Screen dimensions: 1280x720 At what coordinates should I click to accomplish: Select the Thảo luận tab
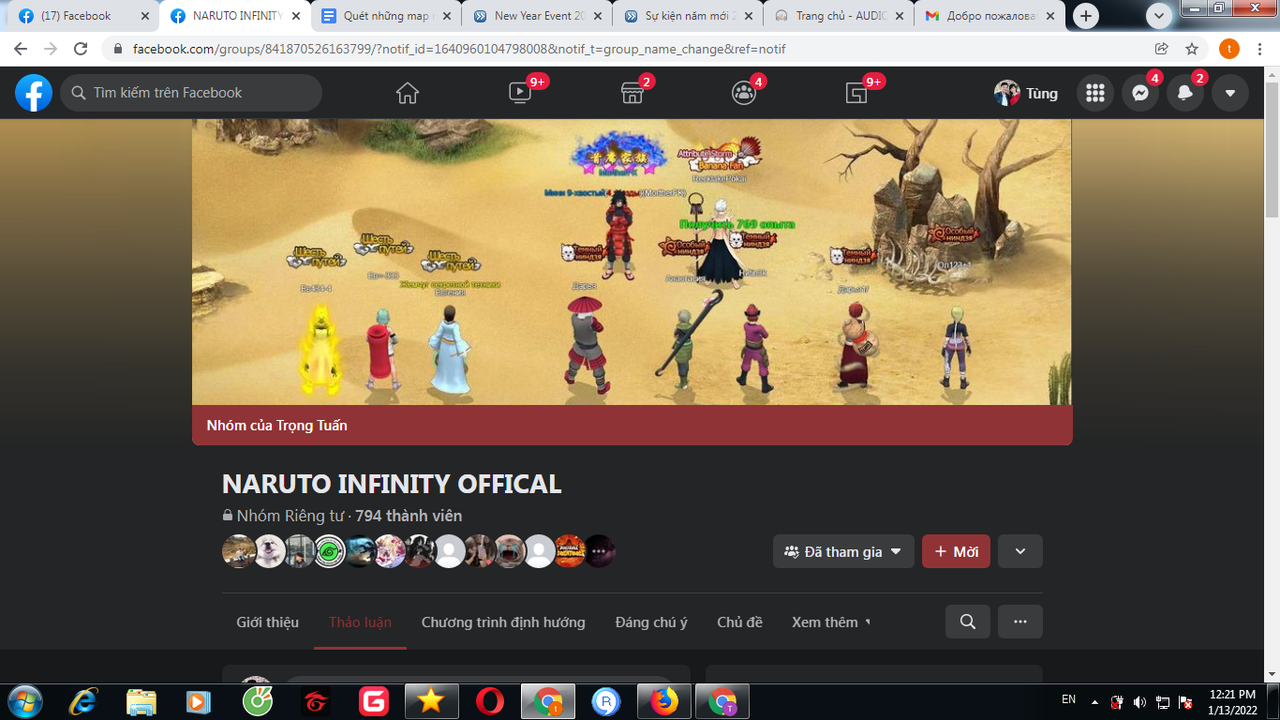(x=360, y=622)
